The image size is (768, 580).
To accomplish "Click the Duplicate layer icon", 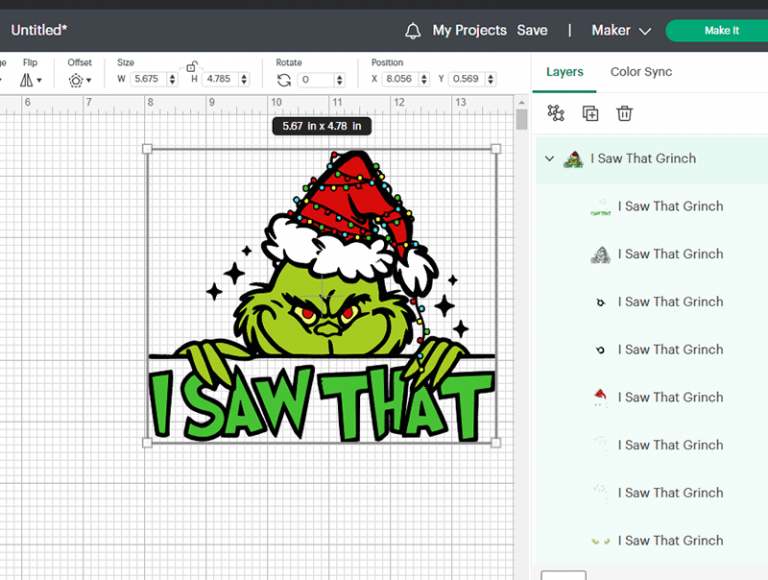I will coord(590,113).
